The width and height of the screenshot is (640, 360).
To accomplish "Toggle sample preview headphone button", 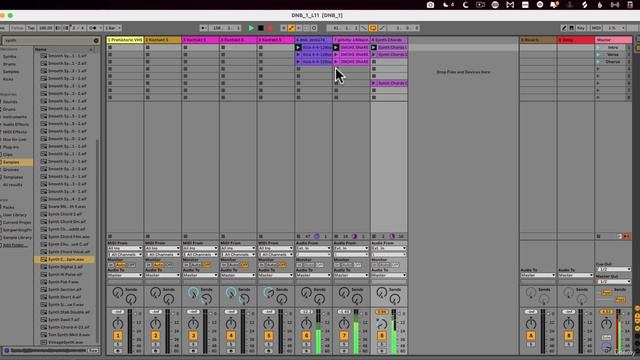I will point(6,350).
